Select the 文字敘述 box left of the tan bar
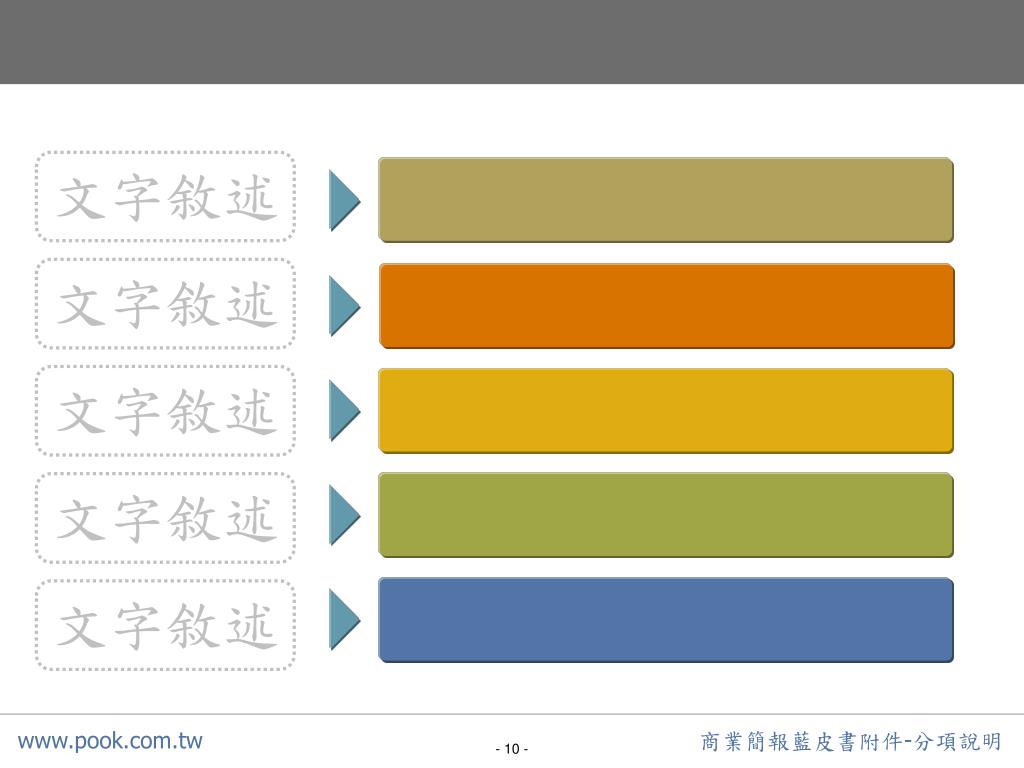The image size is (1024, 768). (165, 197)
